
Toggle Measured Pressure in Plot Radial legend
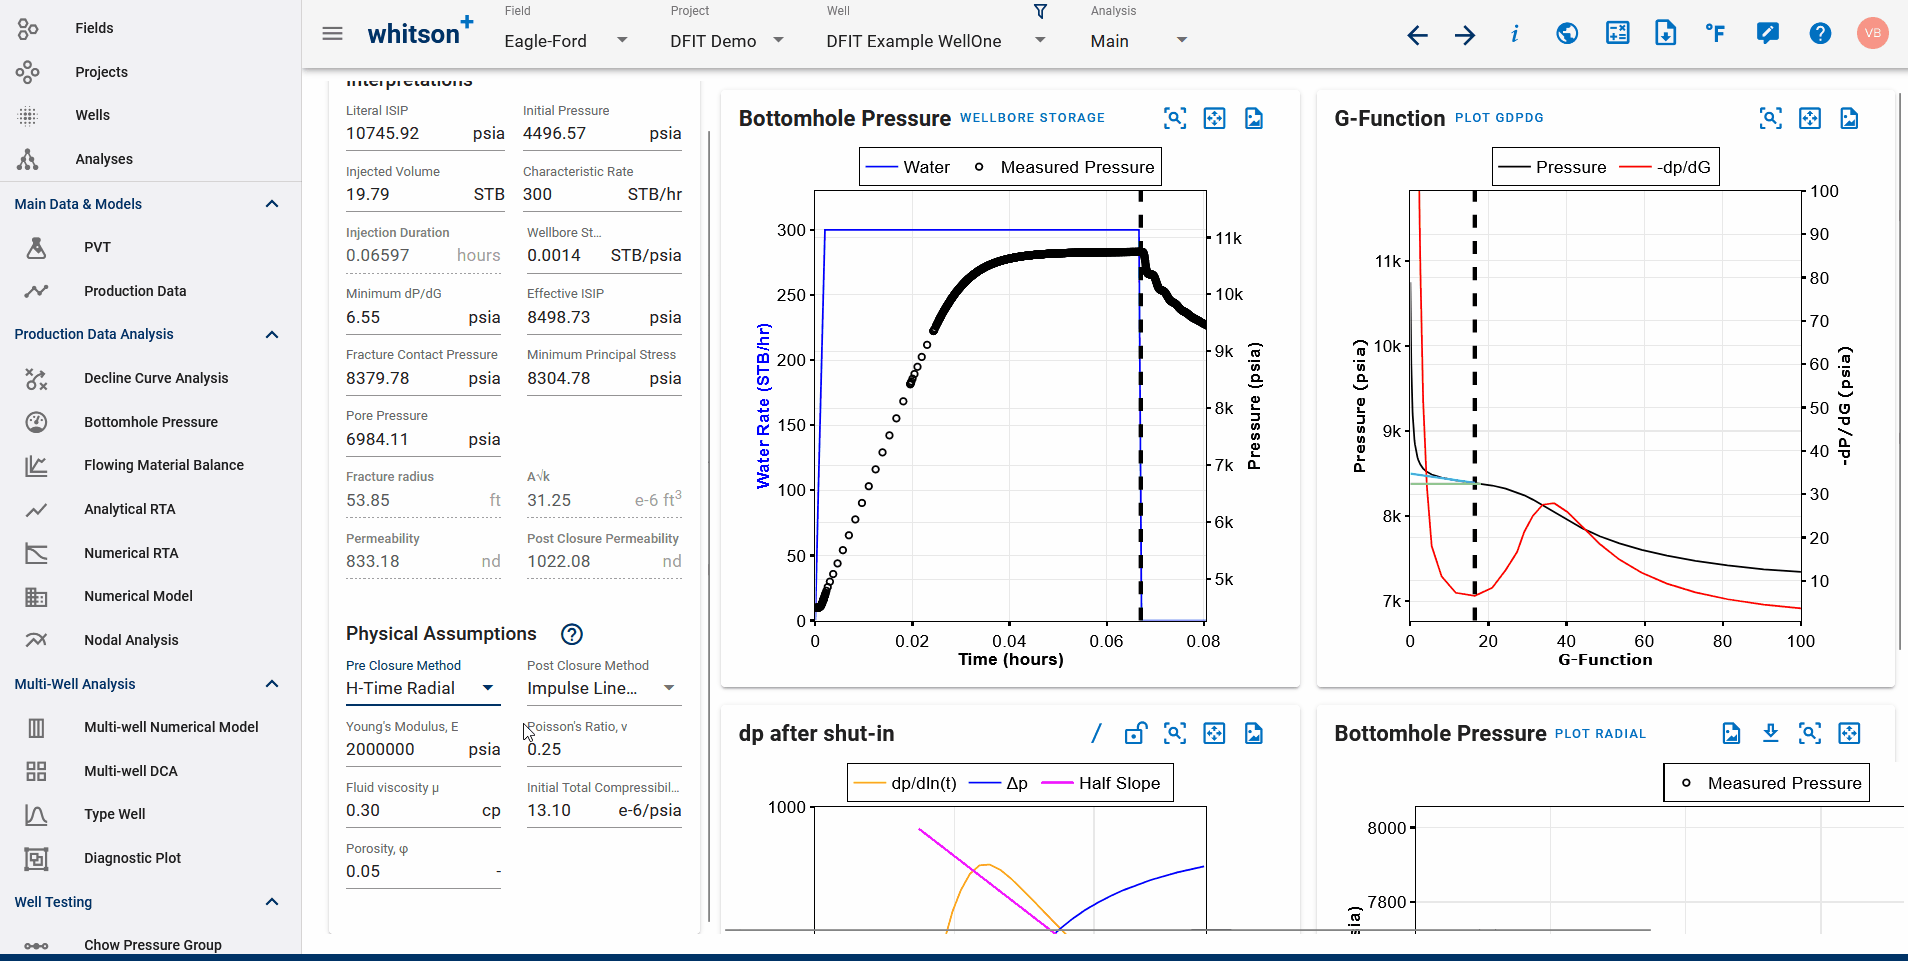1771,783
